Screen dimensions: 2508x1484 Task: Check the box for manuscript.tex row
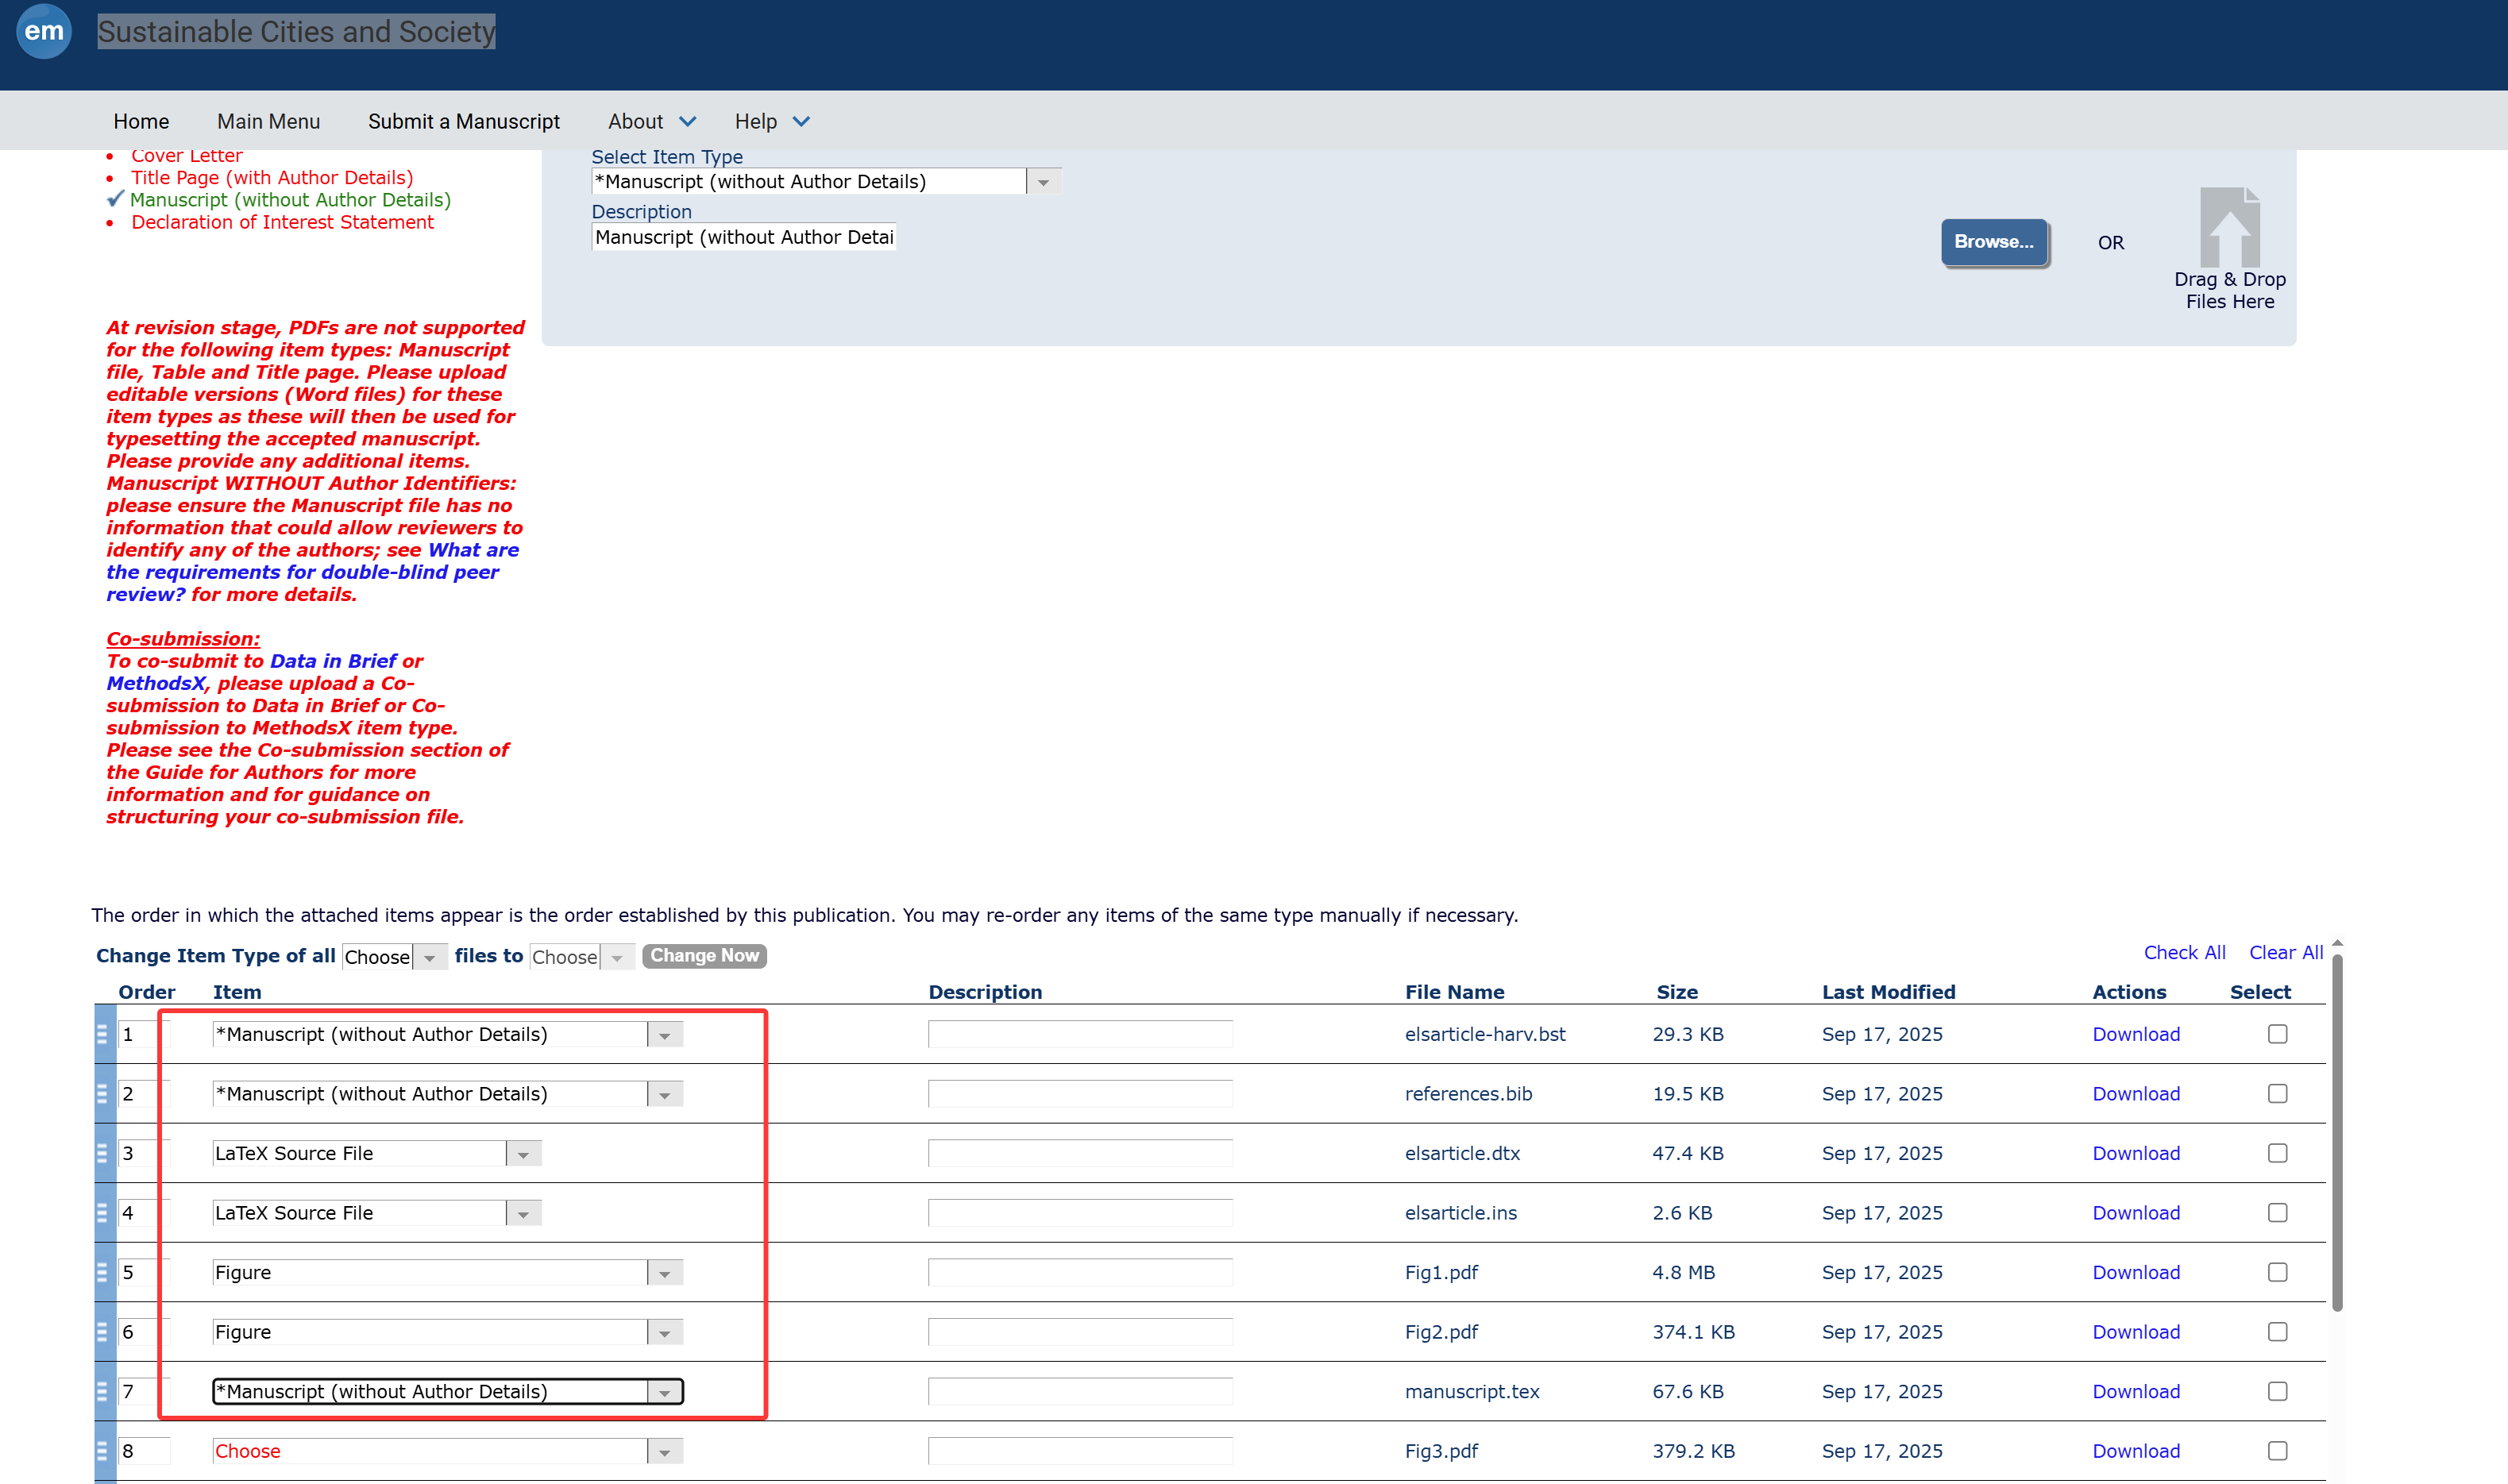2277,1391
